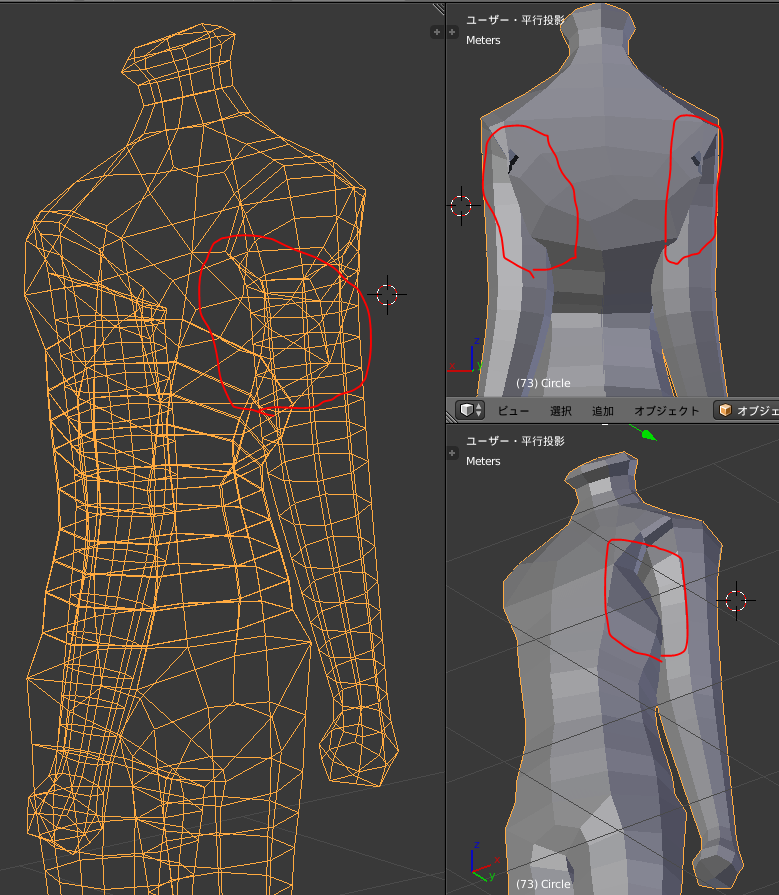Screen dimensions: 779x895
Task: Open the 選択 (Select) menu
Action: 561,411
